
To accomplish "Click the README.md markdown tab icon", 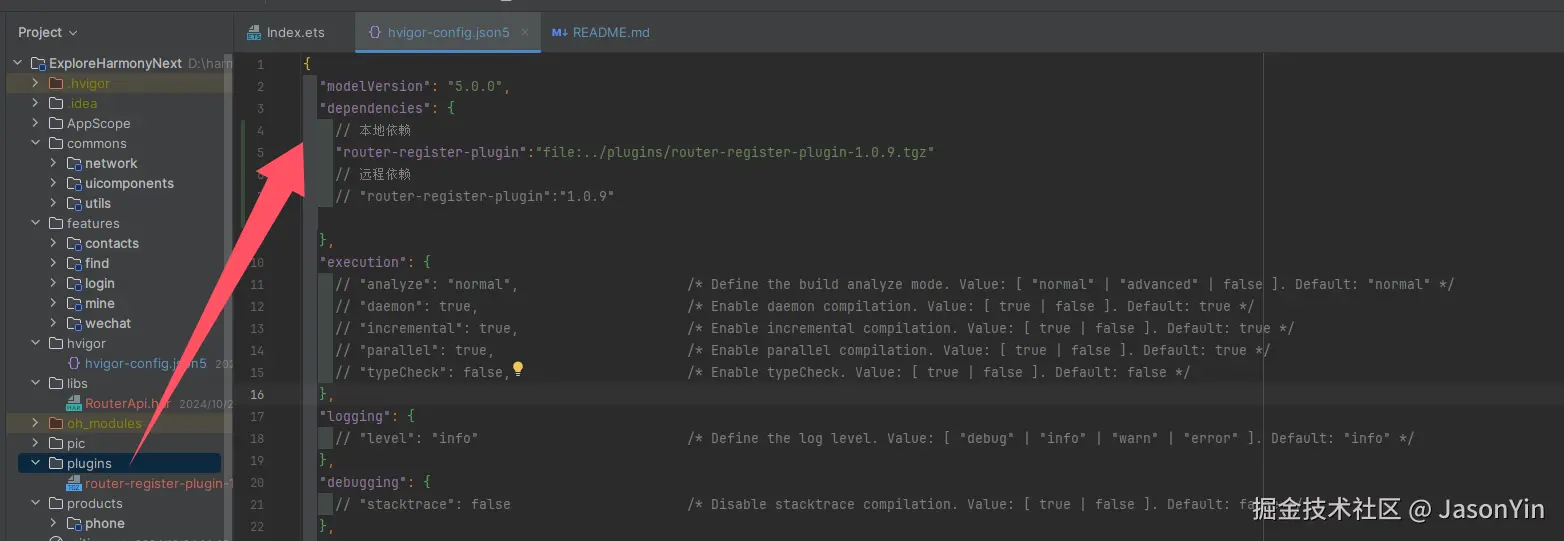I will (559, 32).
